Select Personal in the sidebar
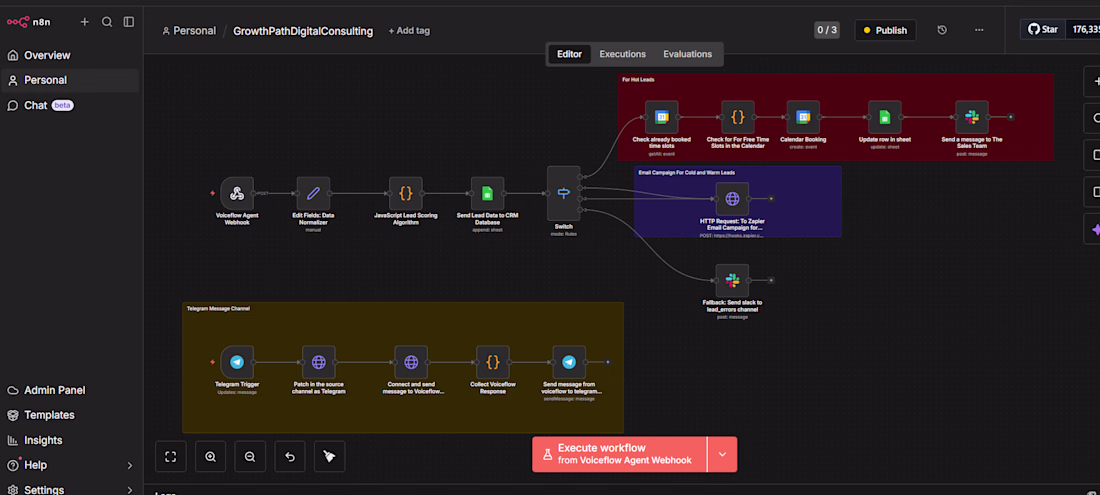Screen dimensions: 1100x495 coord(70,80)
